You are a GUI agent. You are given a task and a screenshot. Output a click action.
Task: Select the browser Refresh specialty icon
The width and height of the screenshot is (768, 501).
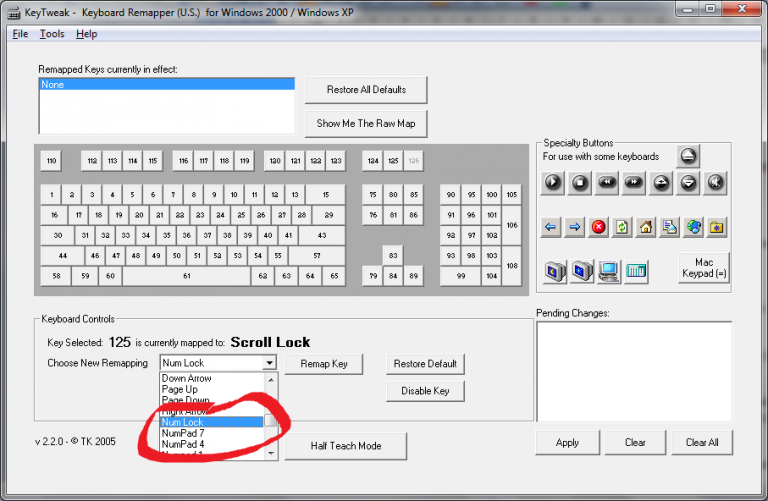pos(622,227)
